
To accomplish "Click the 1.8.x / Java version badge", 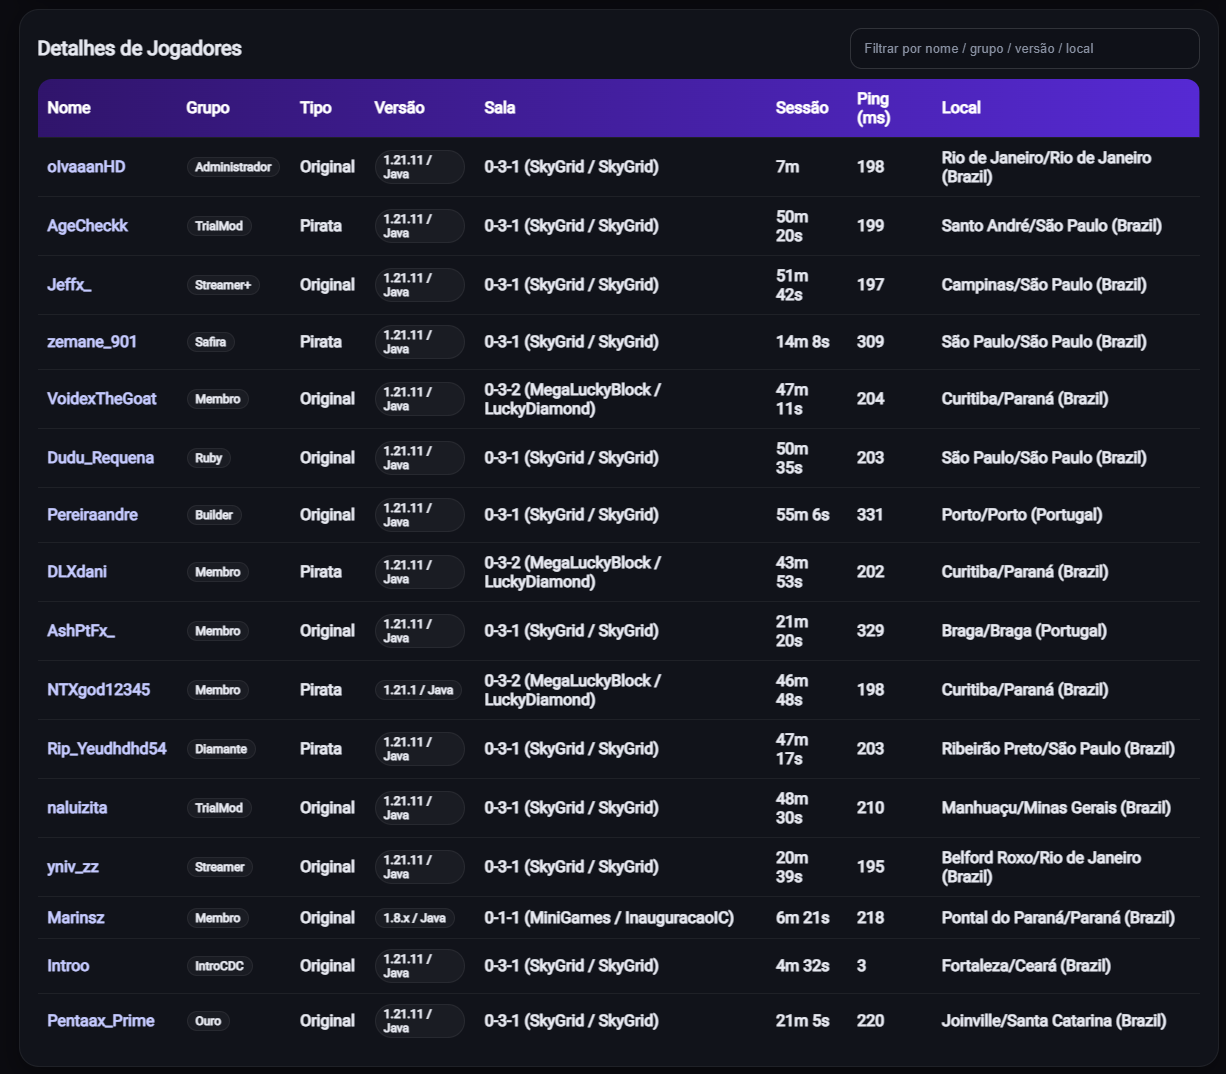I will pyautogui.click(x=414, y=918).
